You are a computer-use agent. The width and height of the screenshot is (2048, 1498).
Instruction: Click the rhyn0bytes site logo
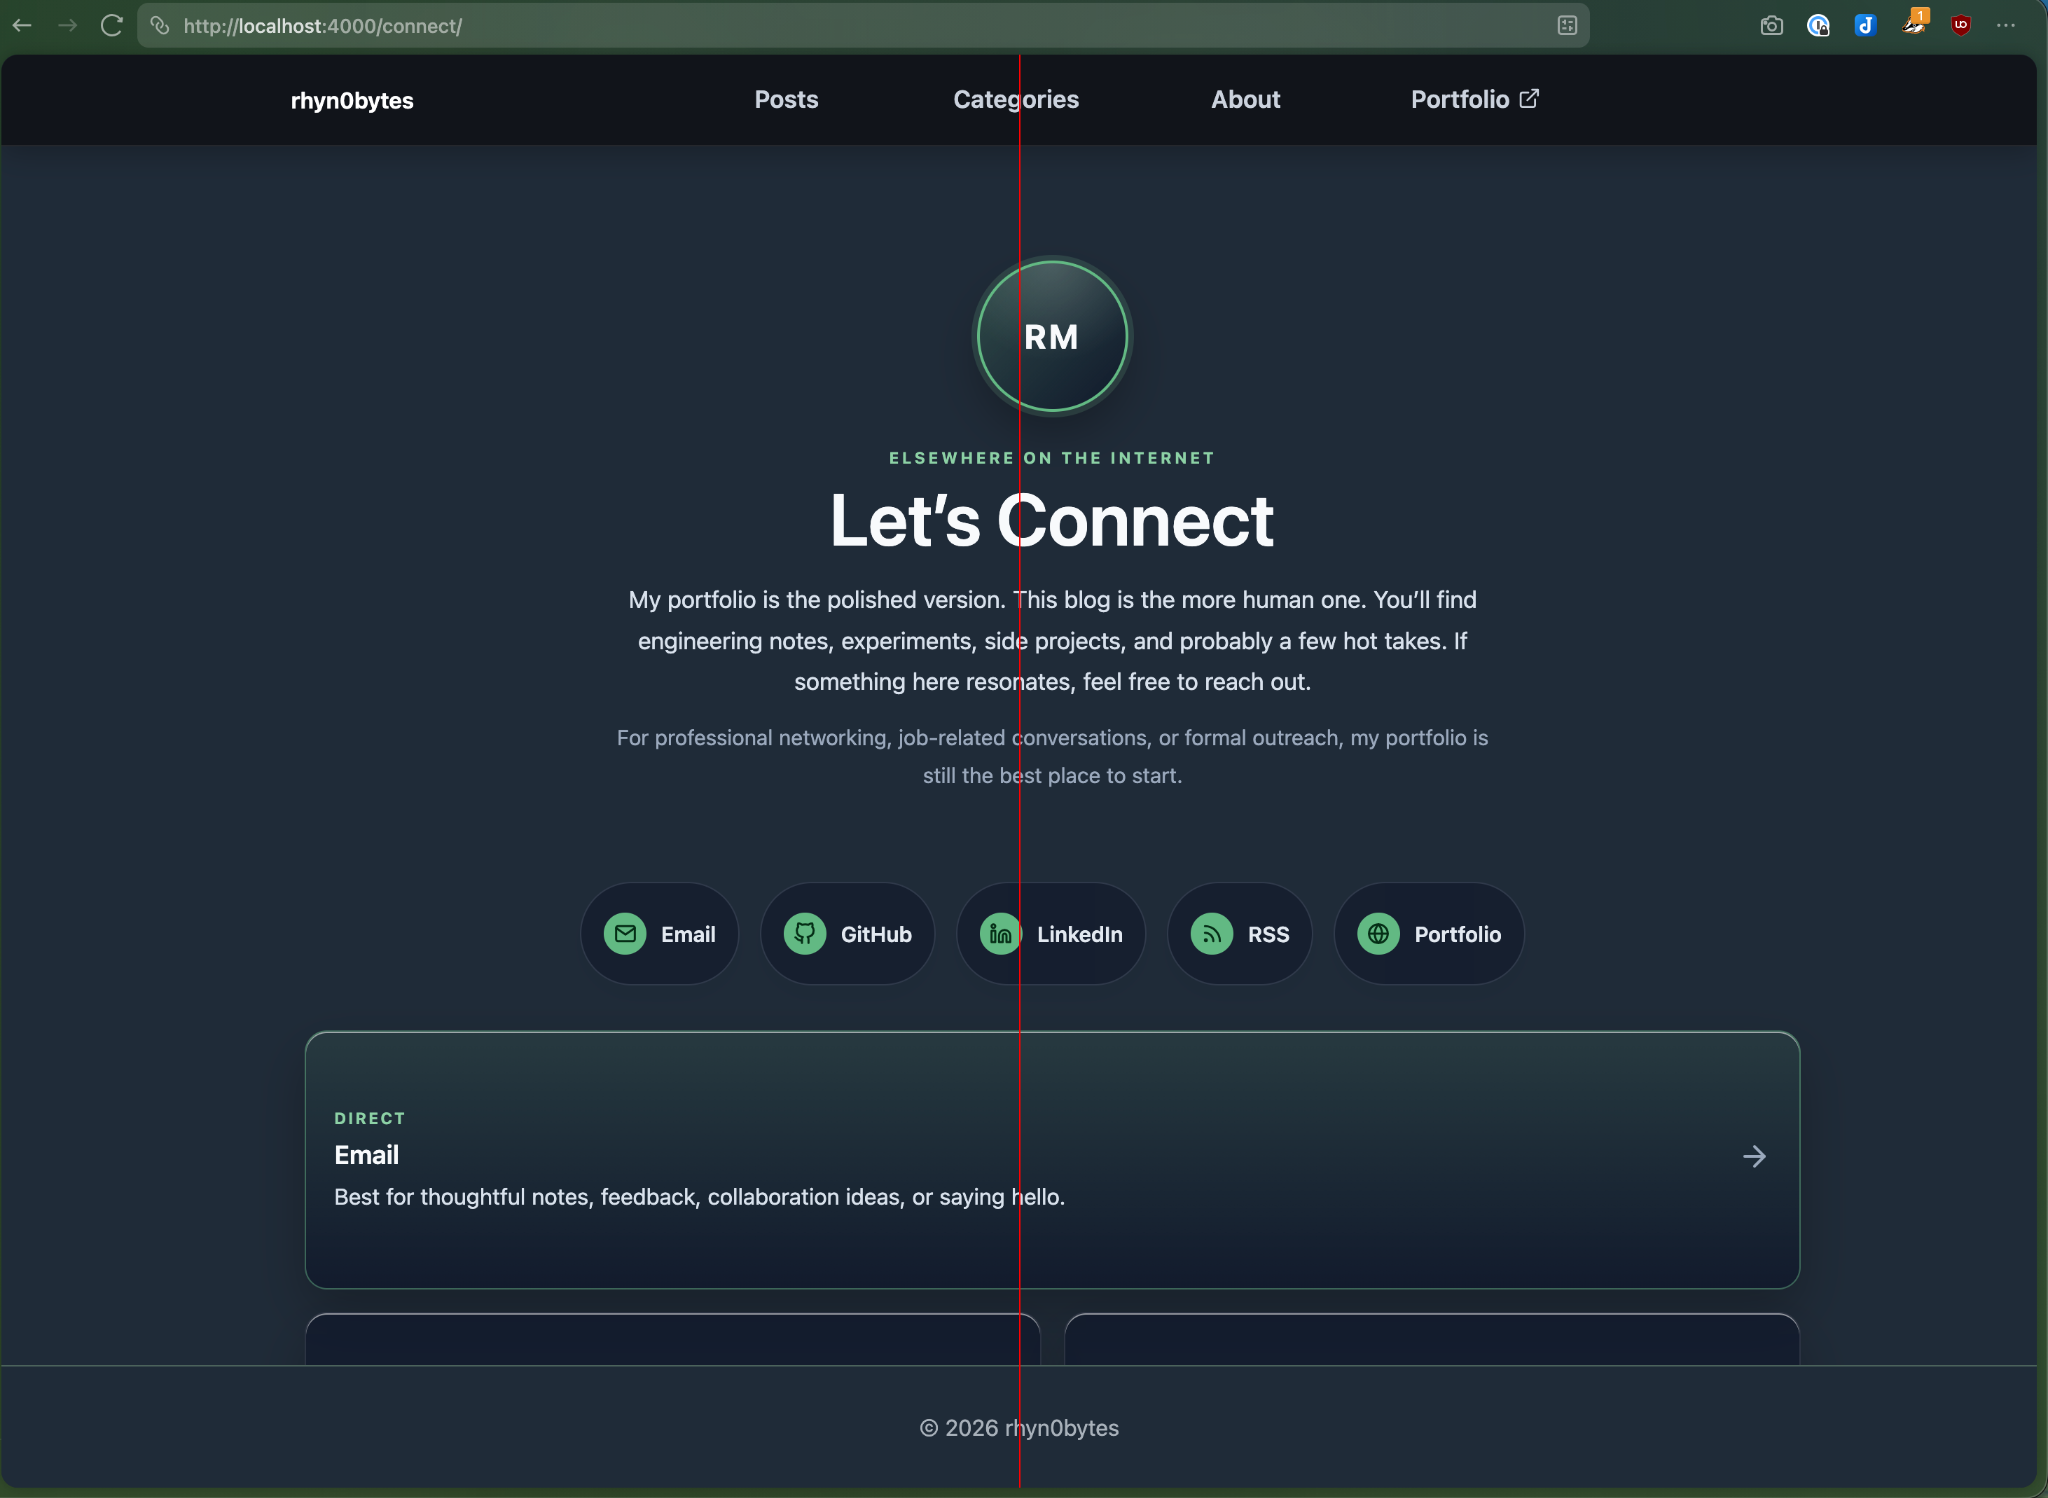(352, 101)
